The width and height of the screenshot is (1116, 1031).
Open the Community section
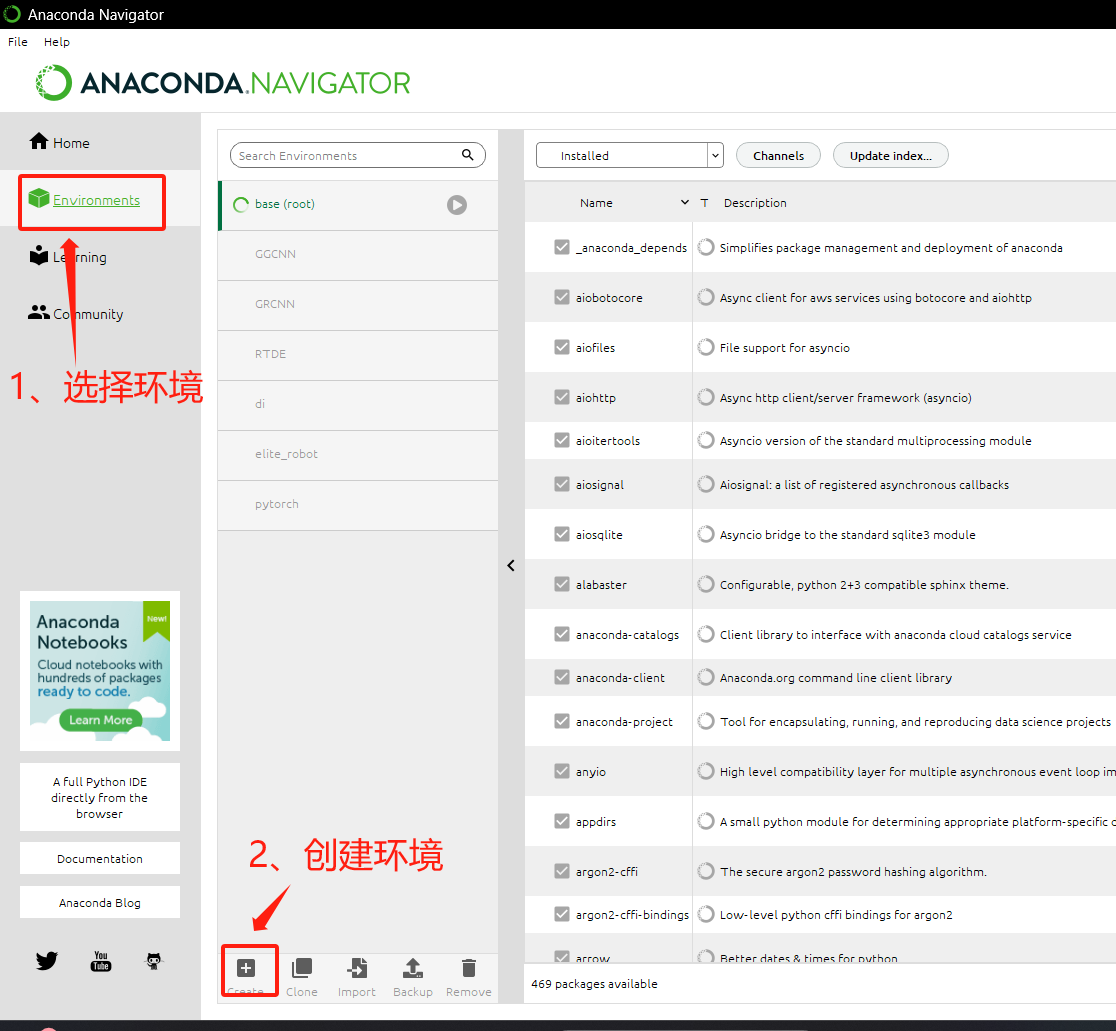[75, 313]
